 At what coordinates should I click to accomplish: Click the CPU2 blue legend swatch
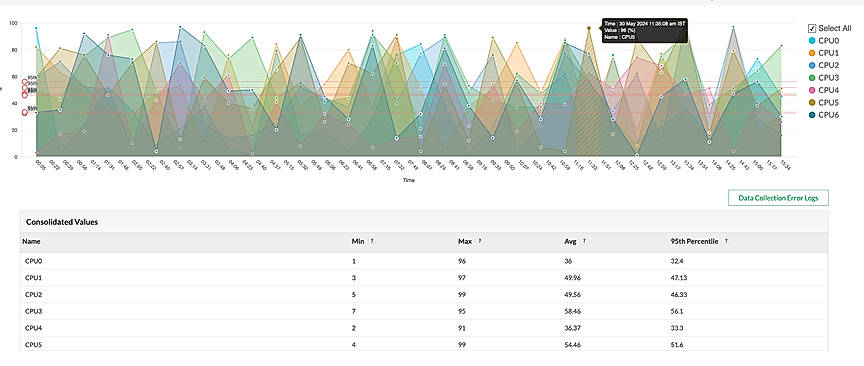[812, 65]
